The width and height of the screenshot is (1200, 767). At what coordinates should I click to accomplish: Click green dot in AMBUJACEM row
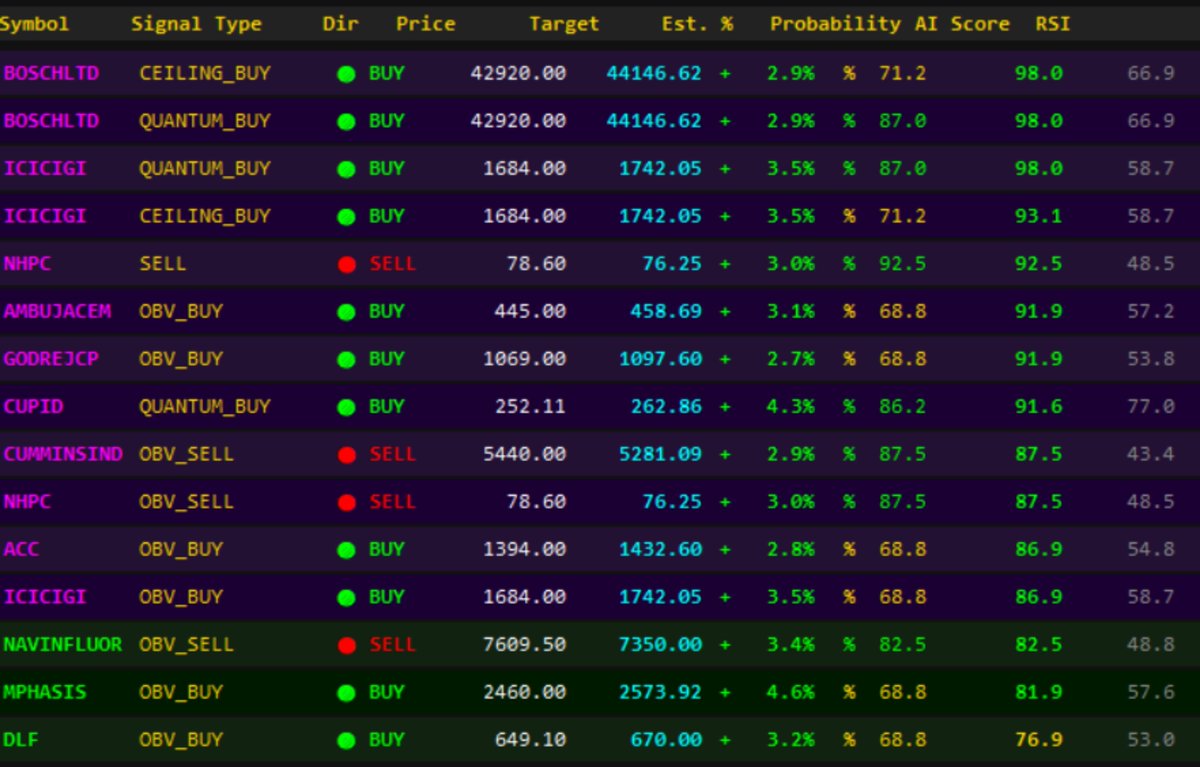click(346, 312)
